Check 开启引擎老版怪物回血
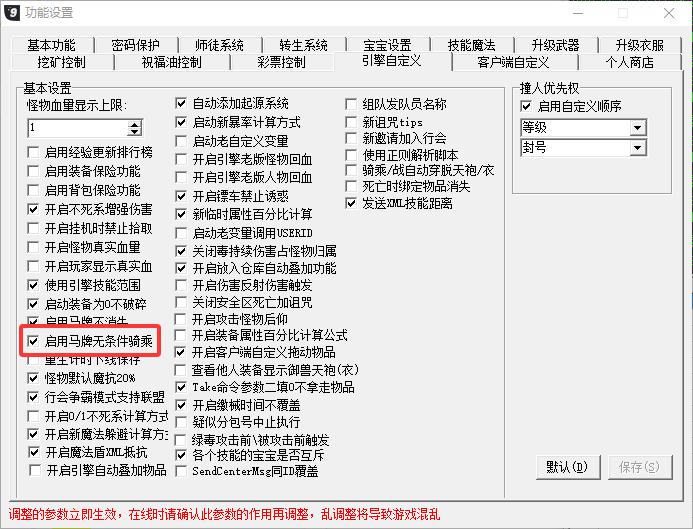The width and height of the screenshot is (693, 529). (x=181, y=160)
